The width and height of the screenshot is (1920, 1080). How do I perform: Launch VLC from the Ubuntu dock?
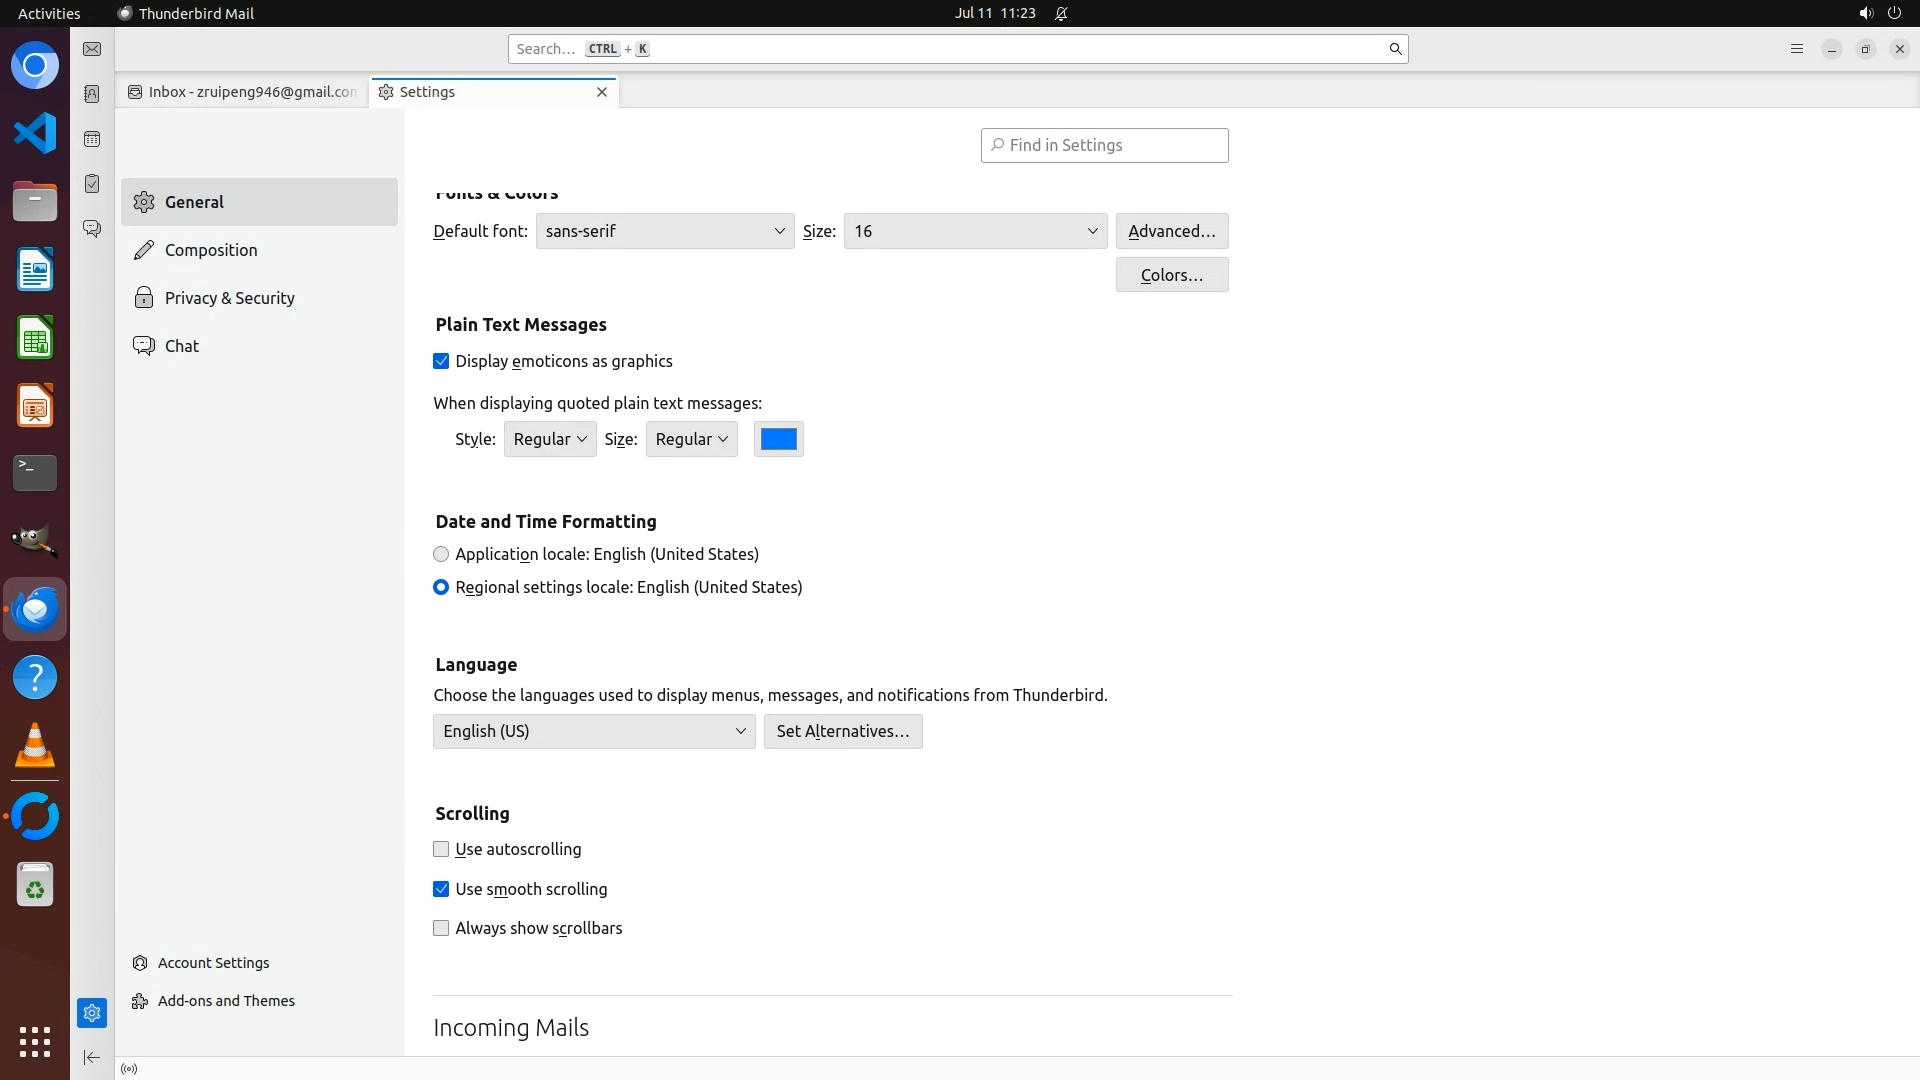(35, 745)
